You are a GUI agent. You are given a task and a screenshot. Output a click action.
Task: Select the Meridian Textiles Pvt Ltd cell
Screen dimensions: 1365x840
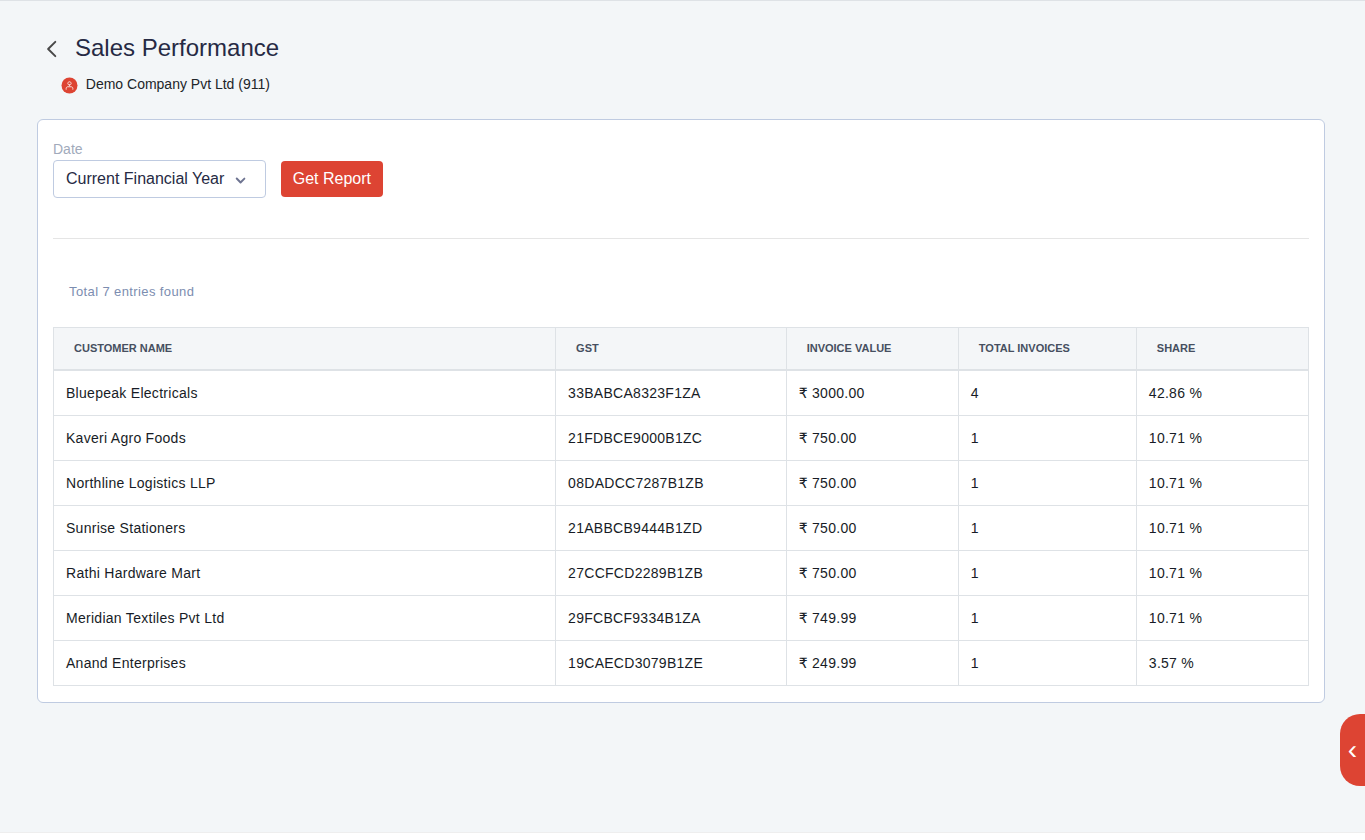305,618
